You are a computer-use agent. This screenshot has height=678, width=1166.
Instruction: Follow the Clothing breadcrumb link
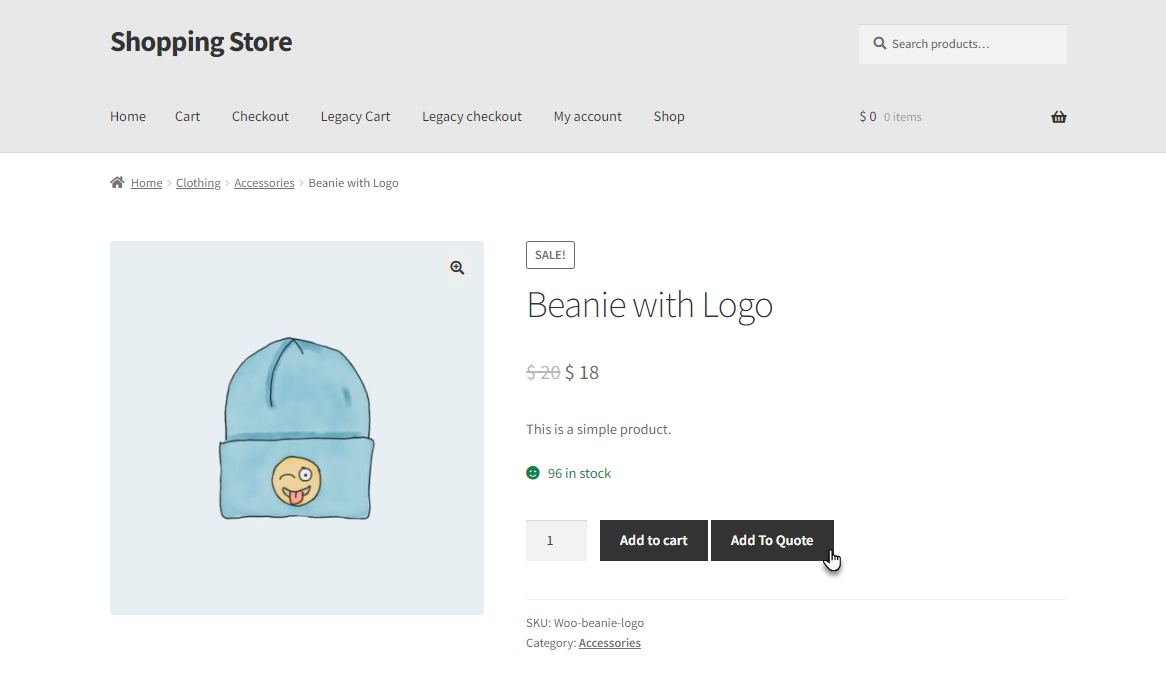198,183
